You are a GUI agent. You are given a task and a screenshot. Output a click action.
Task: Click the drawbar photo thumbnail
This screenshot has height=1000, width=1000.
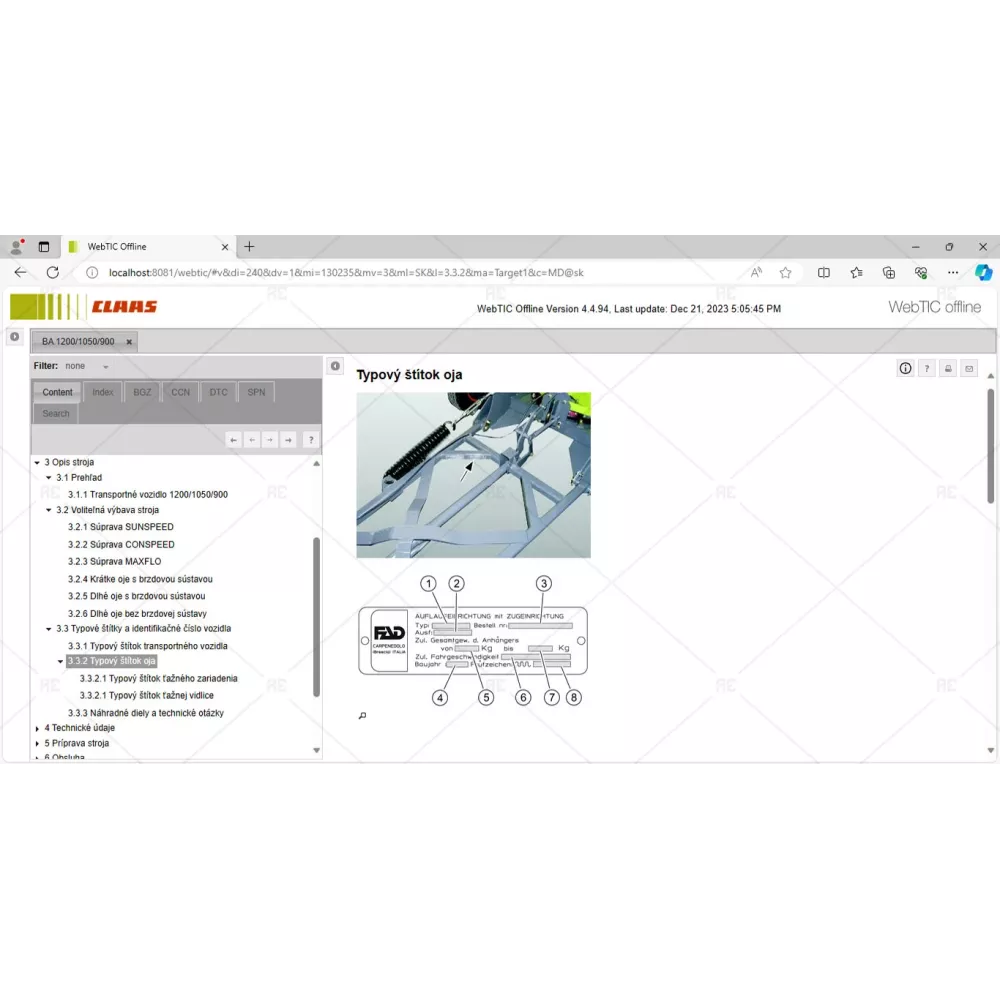pyautogui.click(x=473, y=474)
